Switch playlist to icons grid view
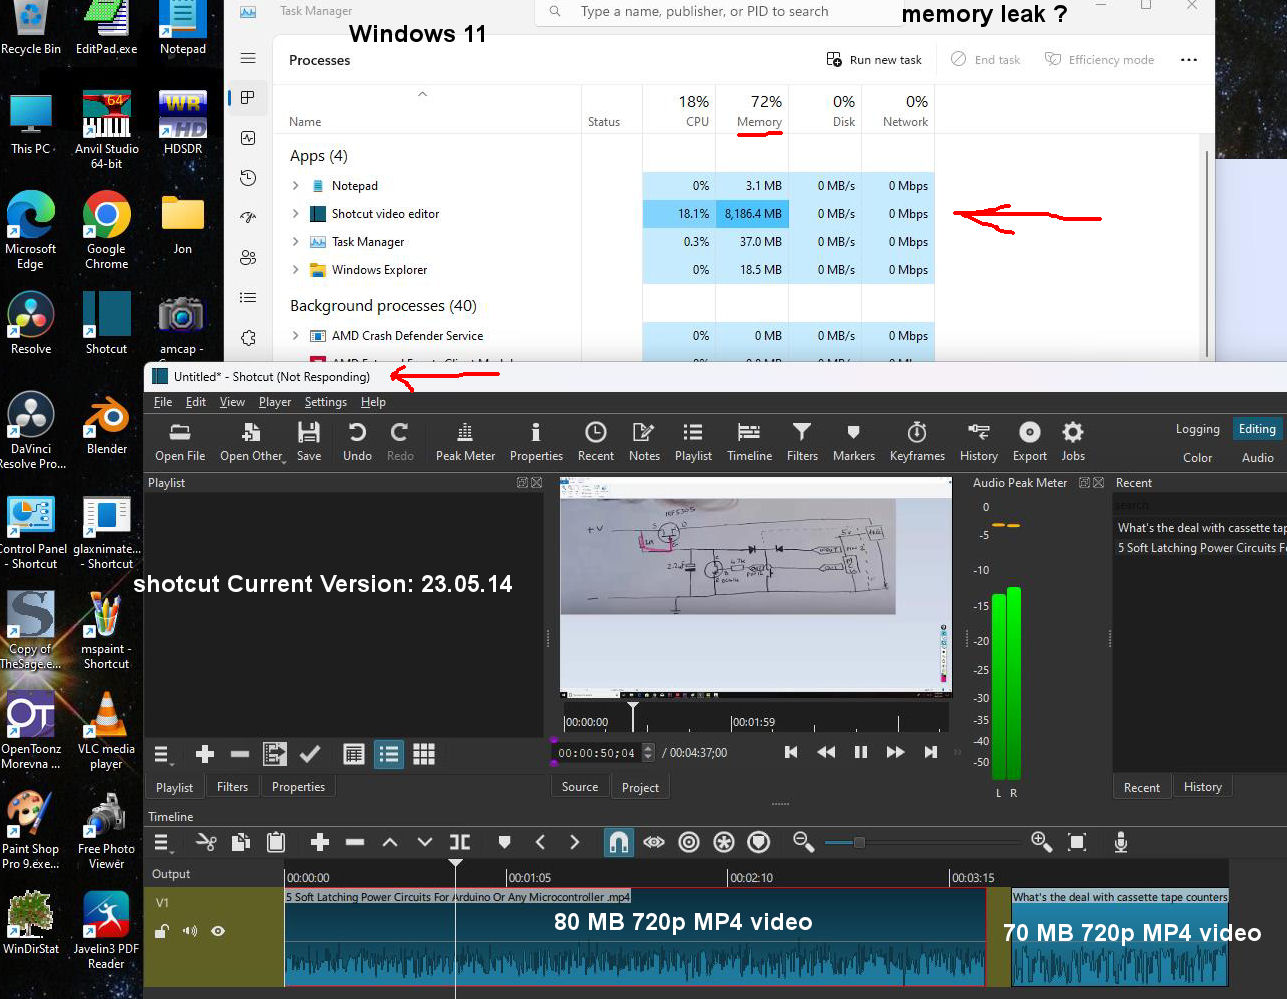 click(x=424, y=754)
